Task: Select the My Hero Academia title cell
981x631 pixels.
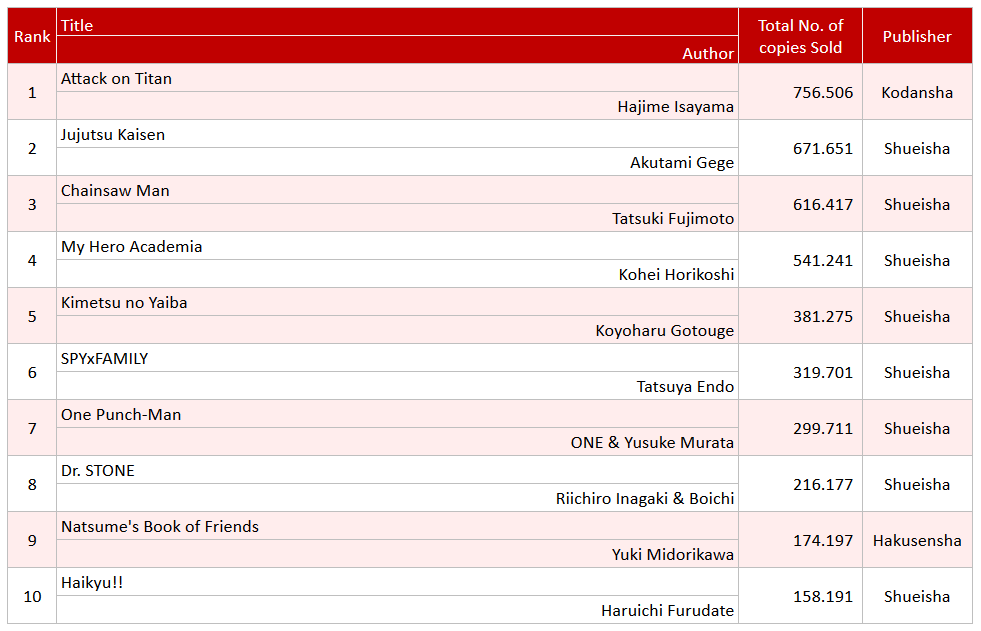Action: pos(397,246)
